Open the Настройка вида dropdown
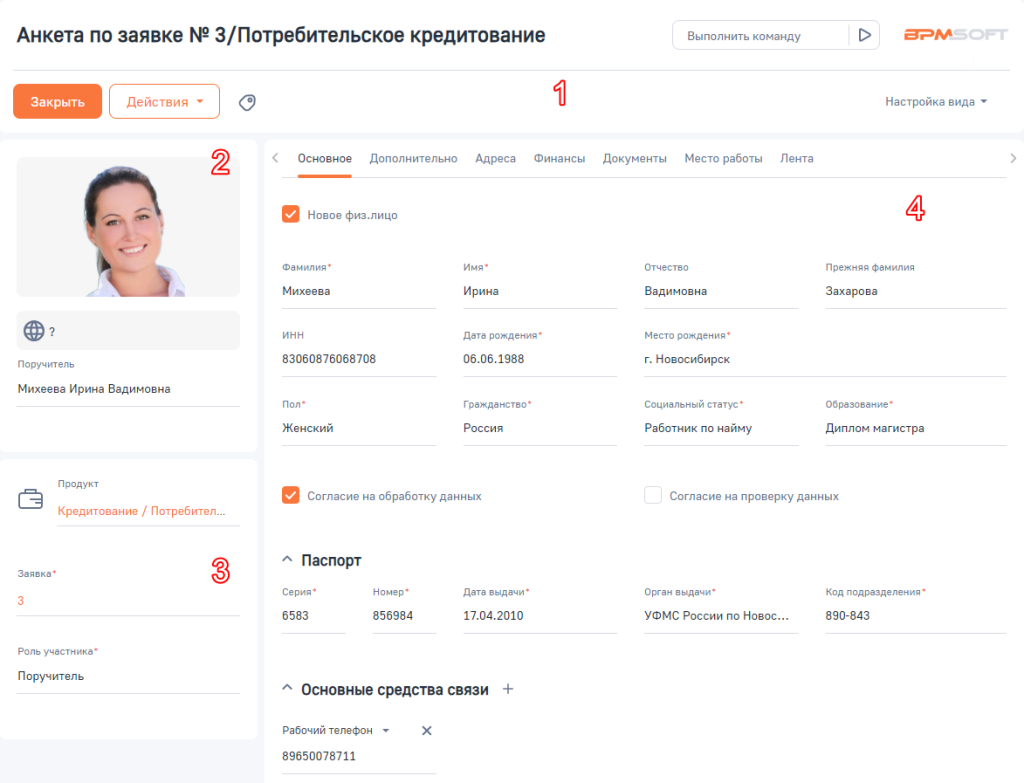Viewport: 1024px width, 783px height. (x=936, y=101)
